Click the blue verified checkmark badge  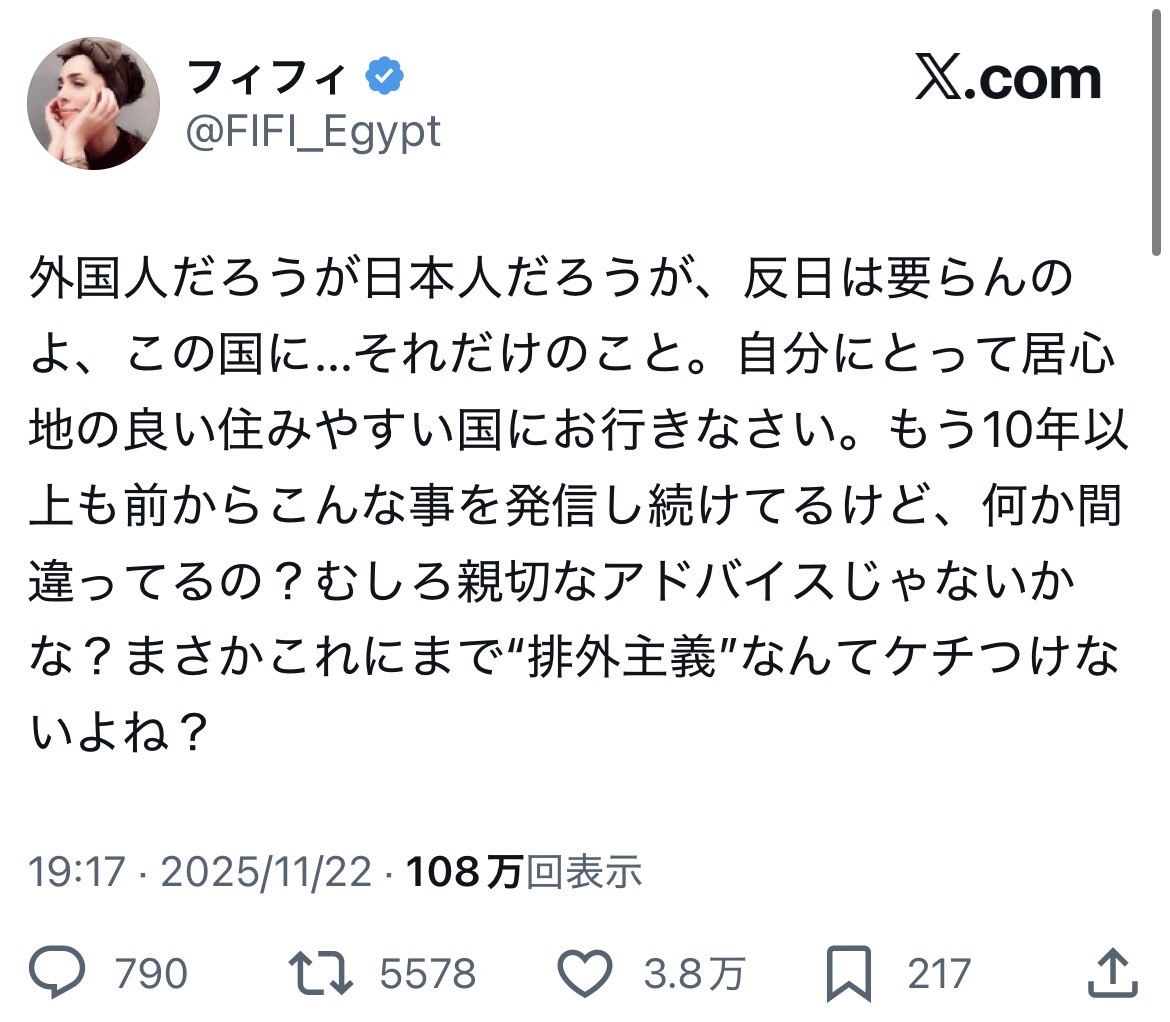384,77
